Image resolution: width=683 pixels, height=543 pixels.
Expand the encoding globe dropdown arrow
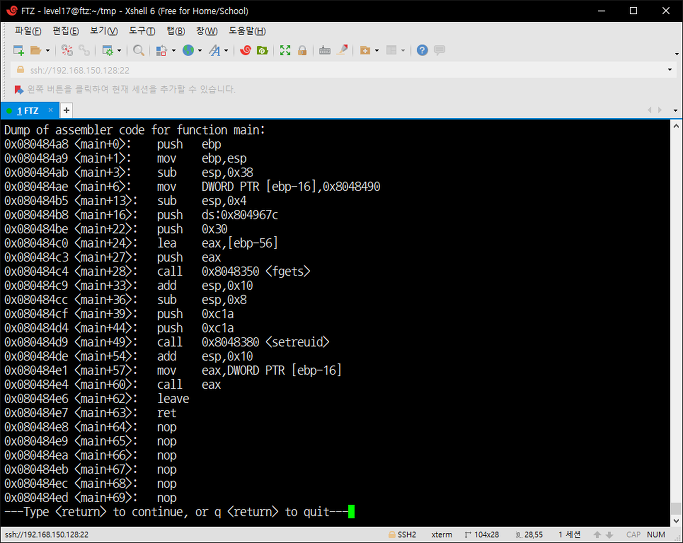[200, 51]
